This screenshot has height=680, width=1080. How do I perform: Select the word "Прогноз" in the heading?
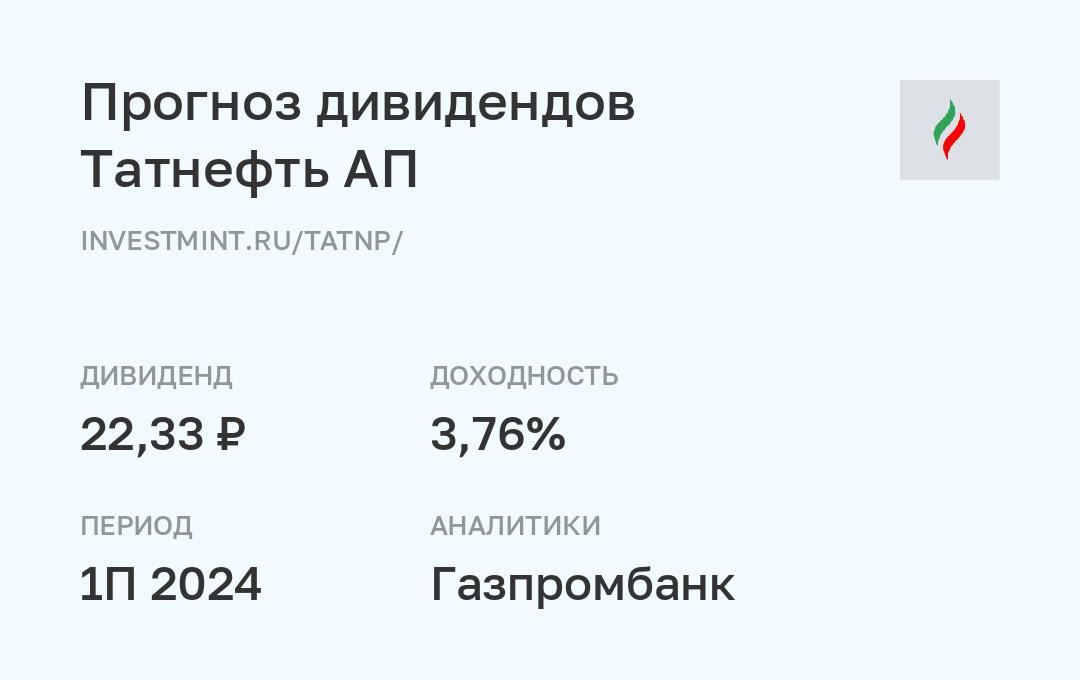click(x=190, y=103)
